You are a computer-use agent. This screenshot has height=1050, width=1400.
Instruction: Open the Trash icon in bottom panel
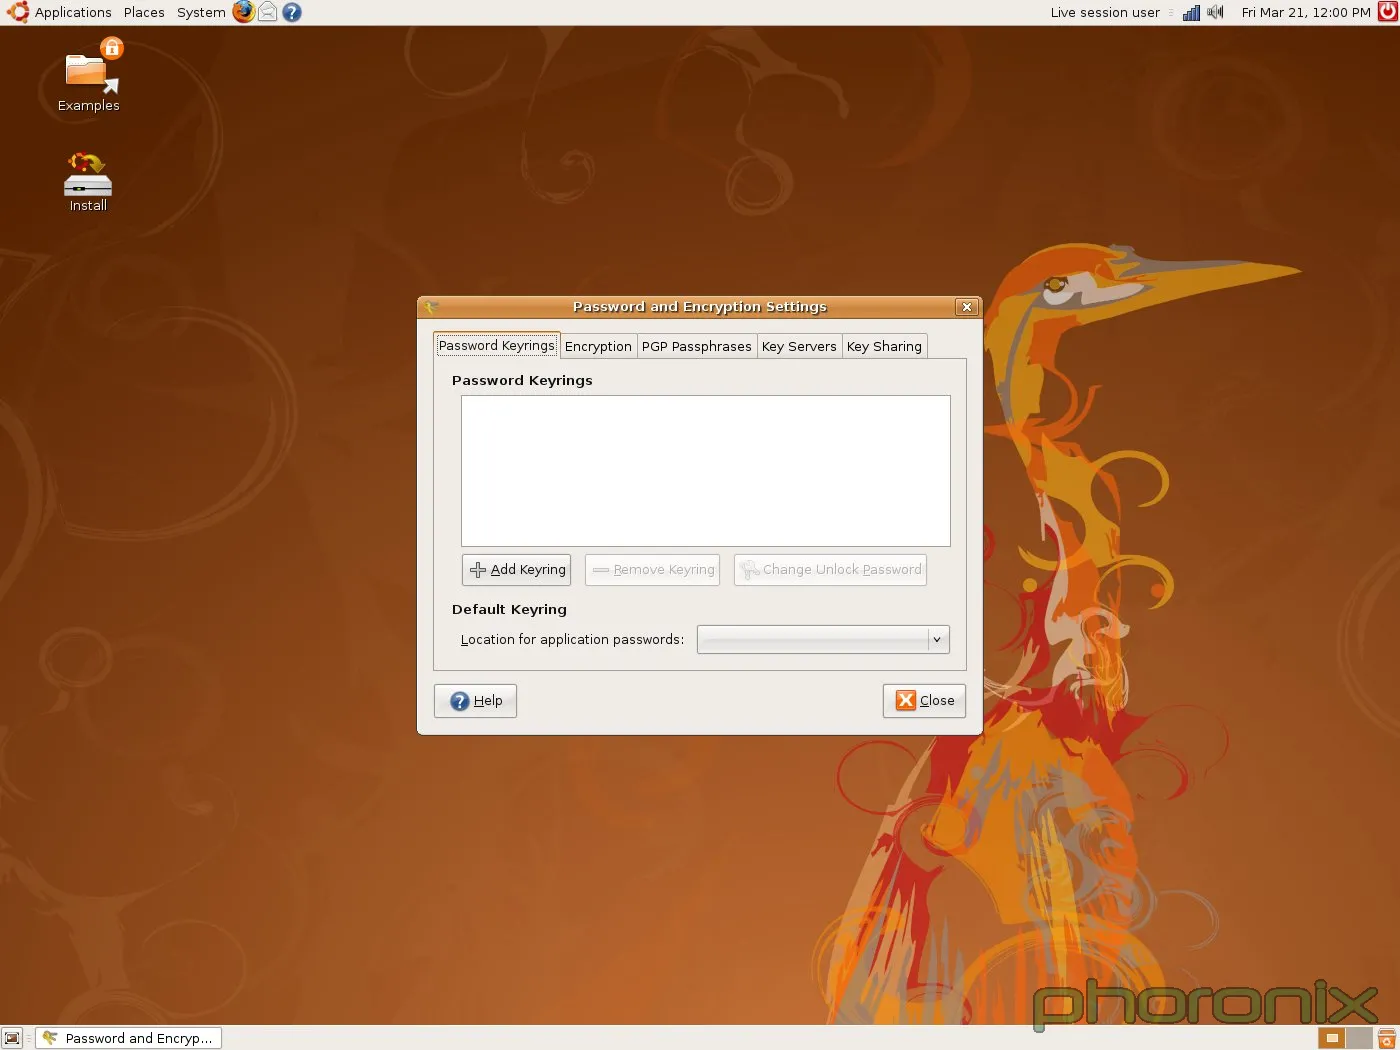(x=1387, y=1038)
